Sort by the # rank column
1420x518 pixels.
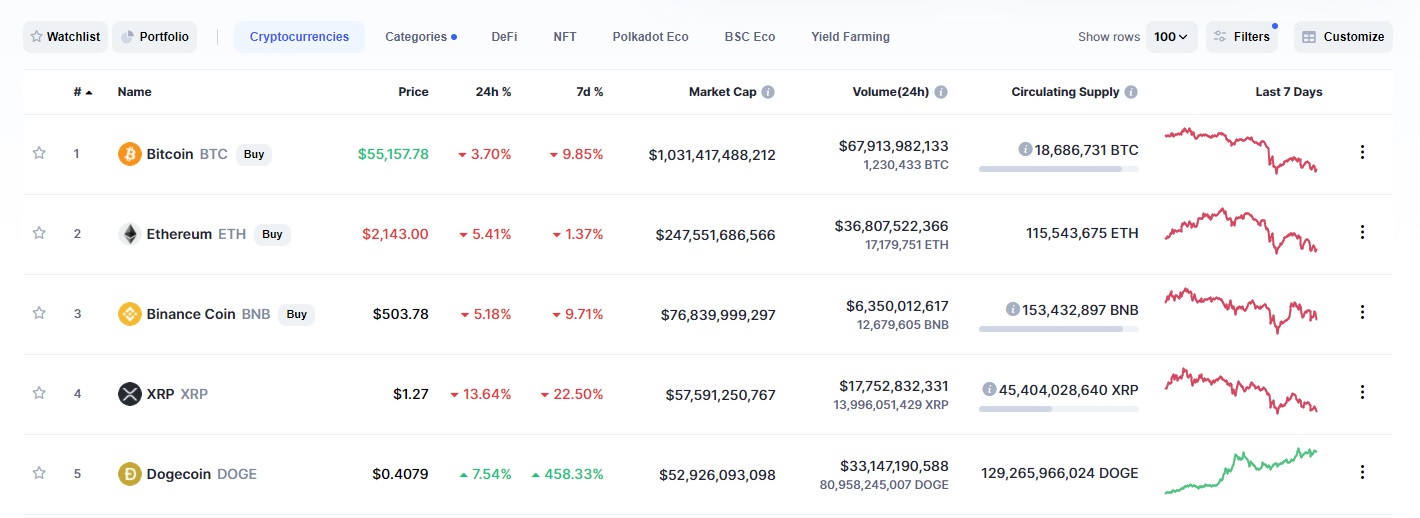point(83,92)
